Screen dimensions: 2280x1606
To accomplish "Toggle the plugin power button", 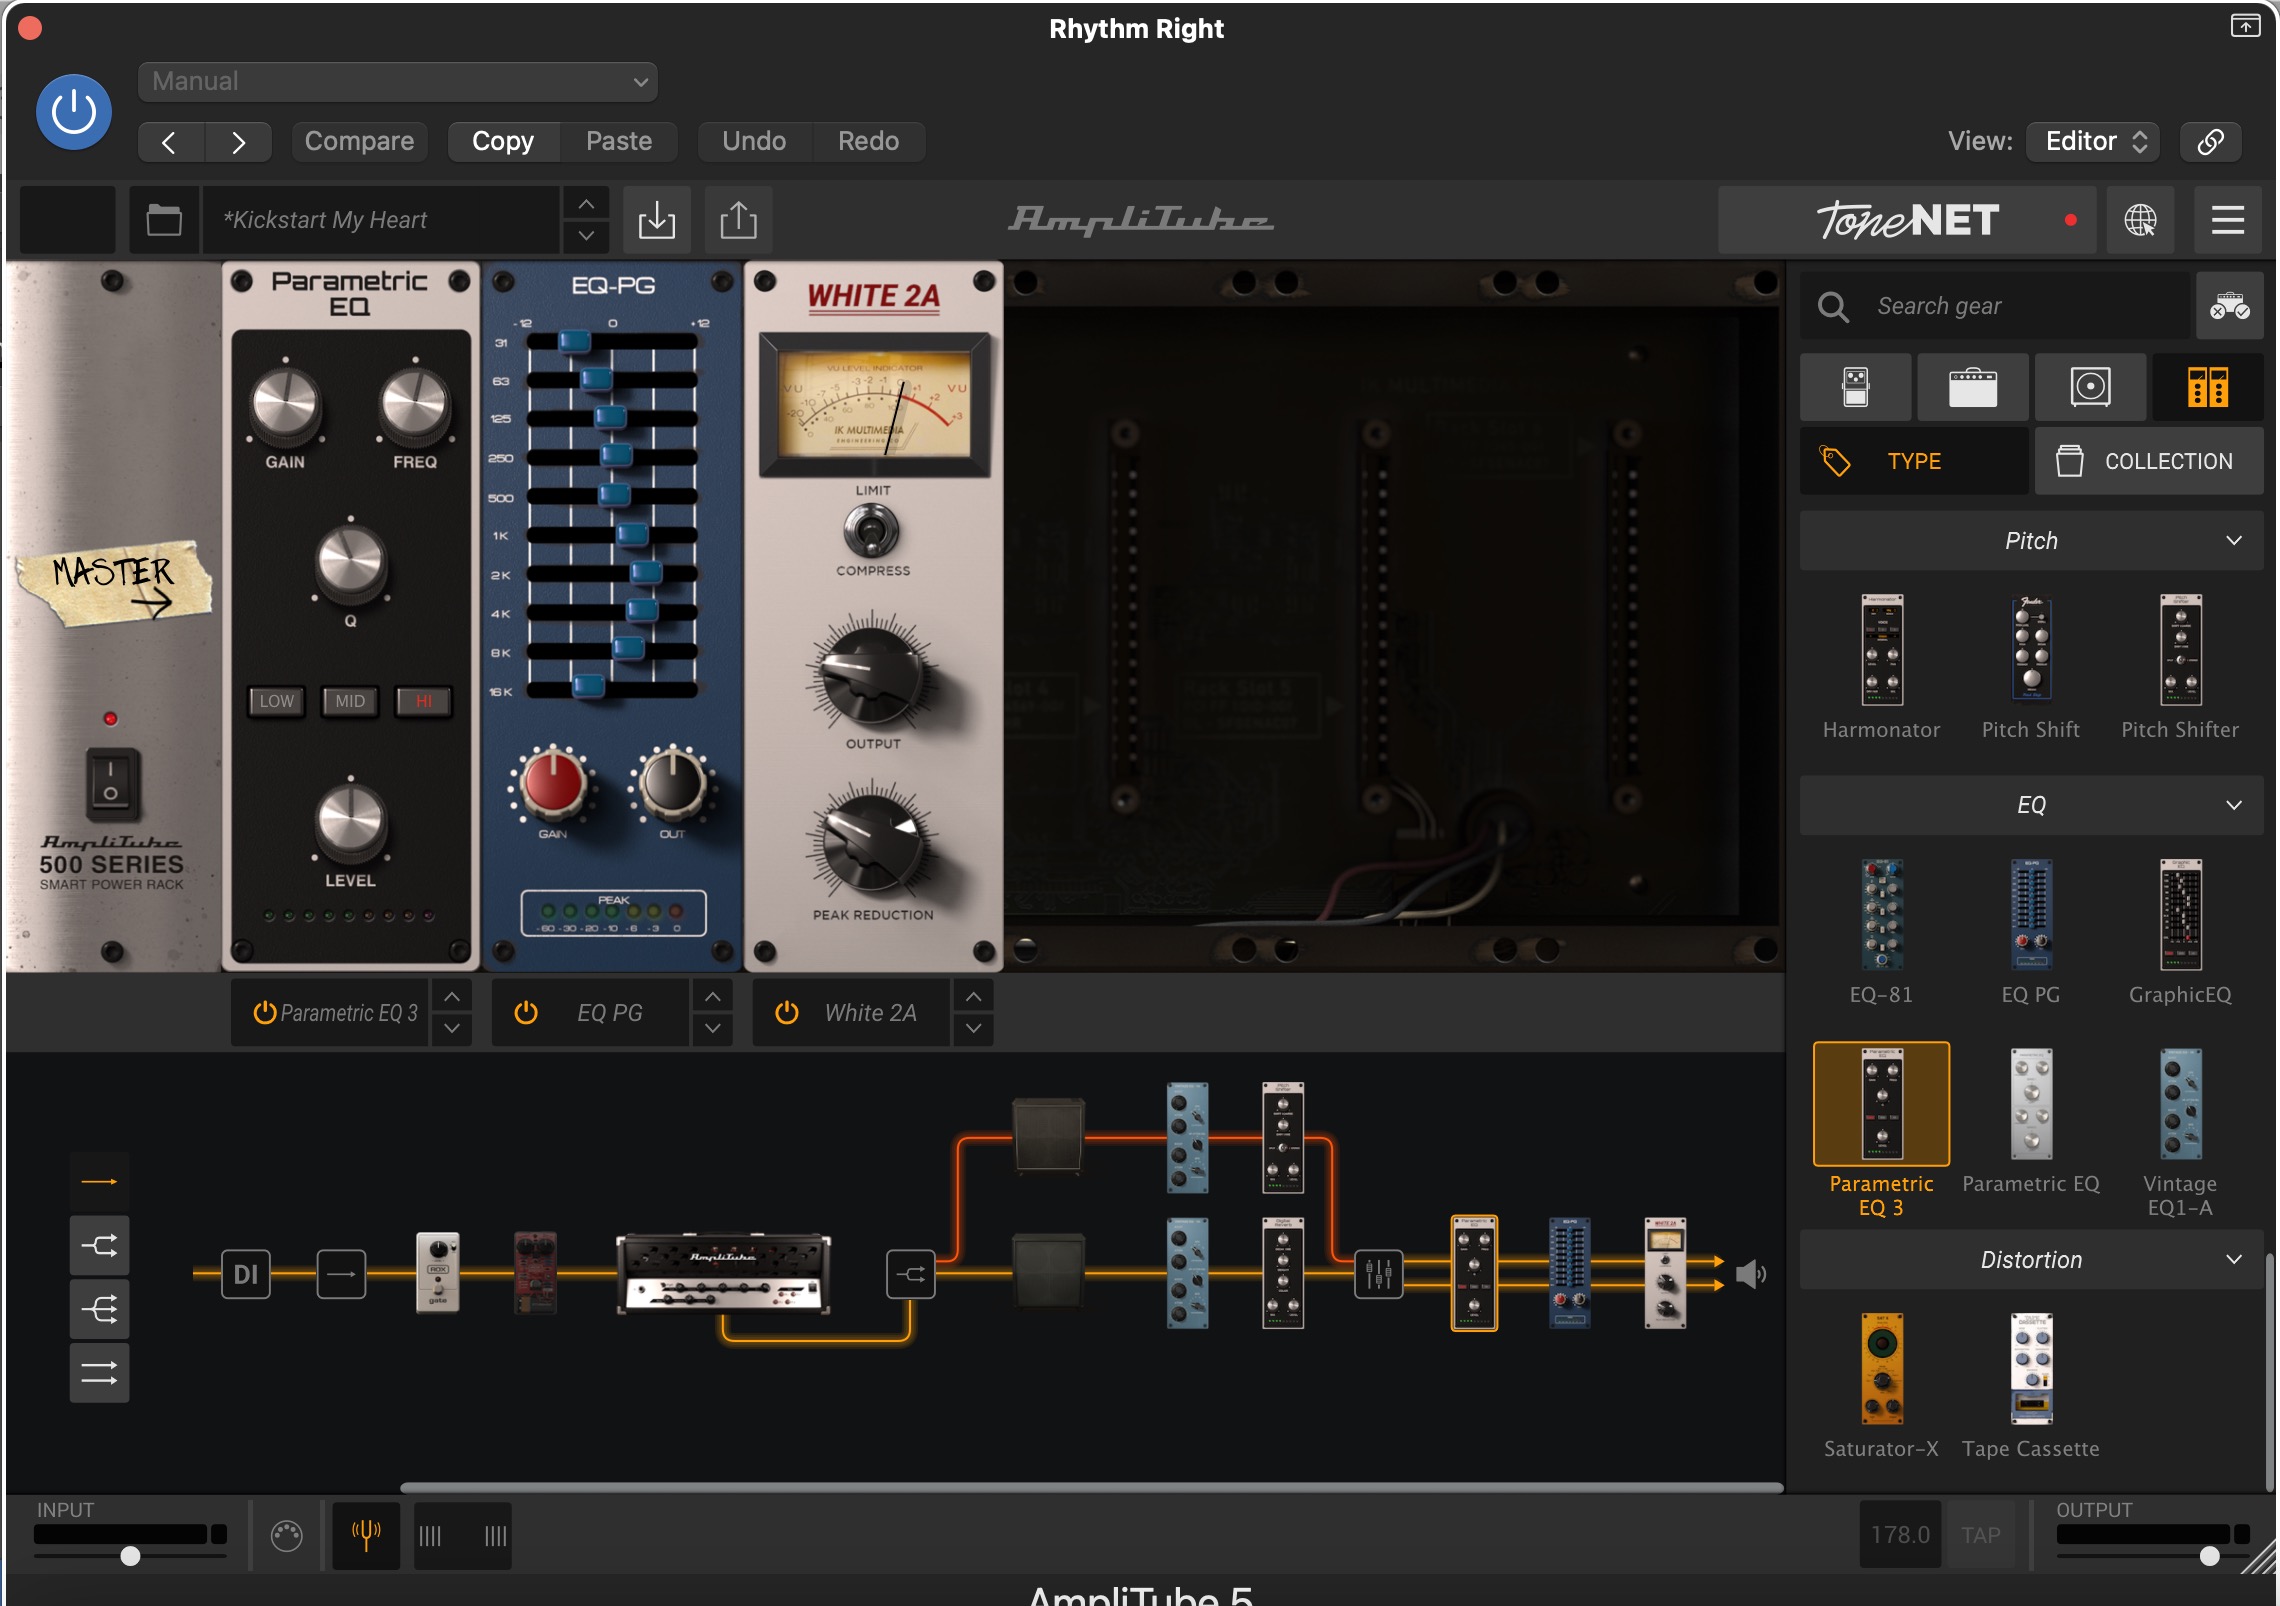I will [x=74, y=112].
